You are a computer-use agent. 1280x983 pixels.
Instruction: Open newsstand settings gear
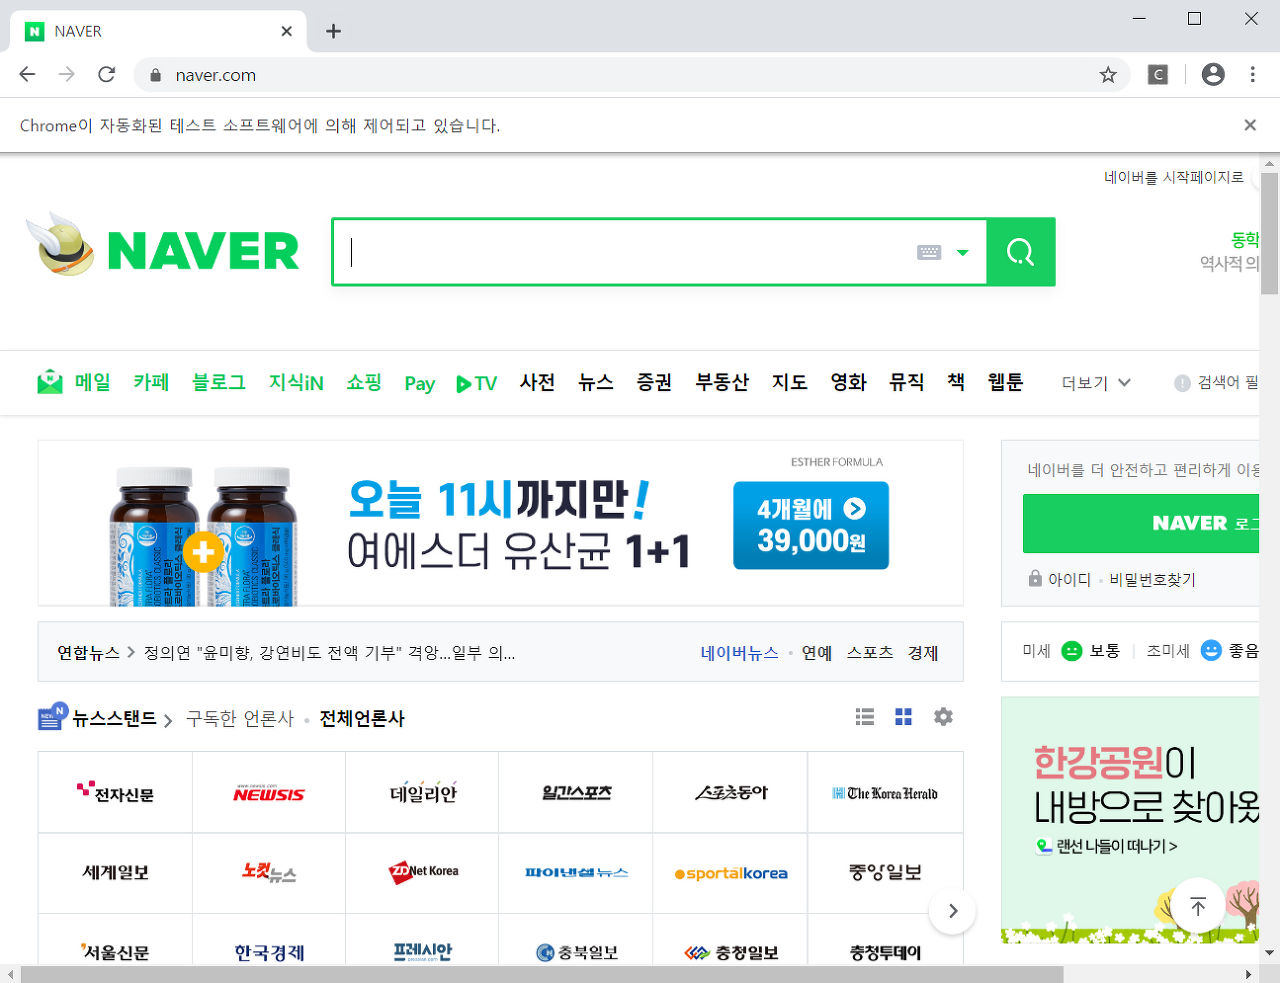point(943,717)
